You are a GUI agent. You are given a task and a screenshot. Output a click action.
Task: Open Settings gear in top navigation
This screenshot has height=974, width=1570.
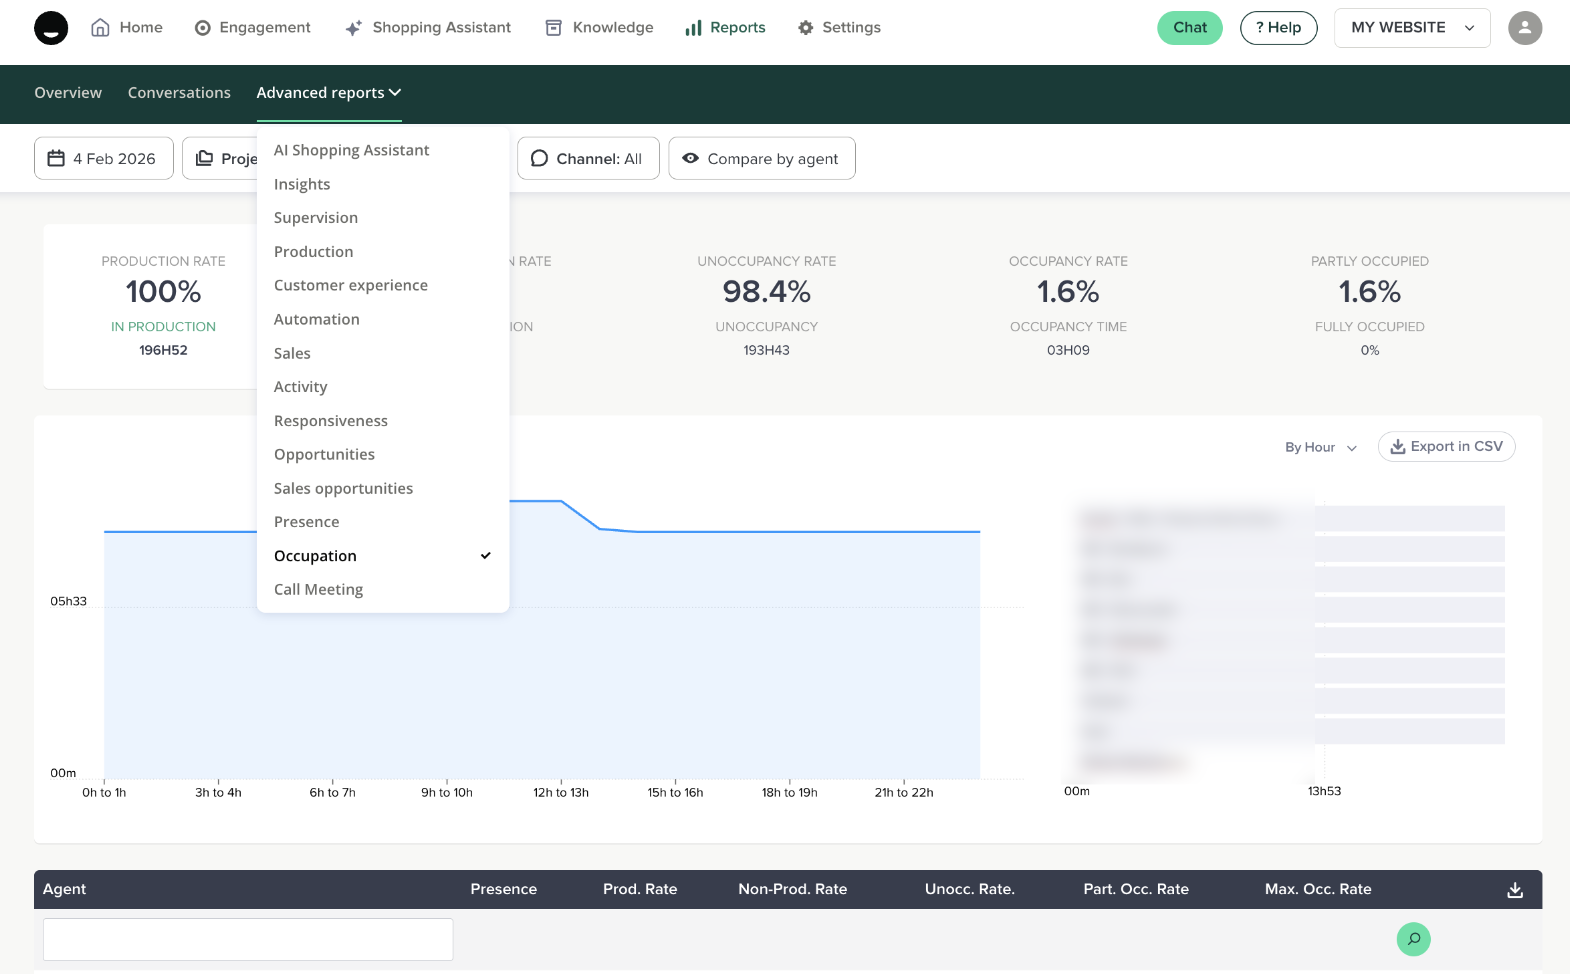coord(805,28)
